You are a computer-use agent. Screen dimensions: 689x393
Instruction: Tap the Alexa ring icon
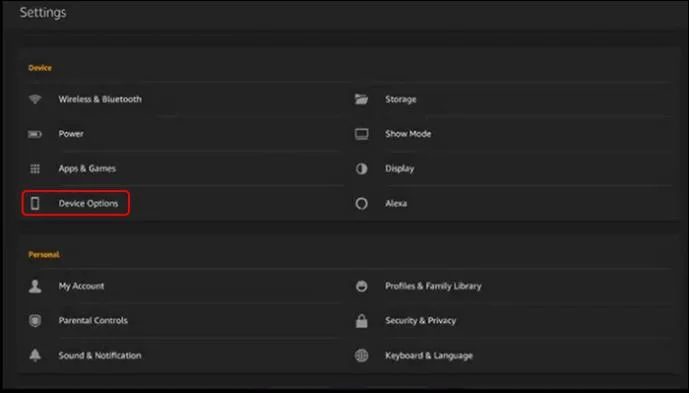coord(362,203)
